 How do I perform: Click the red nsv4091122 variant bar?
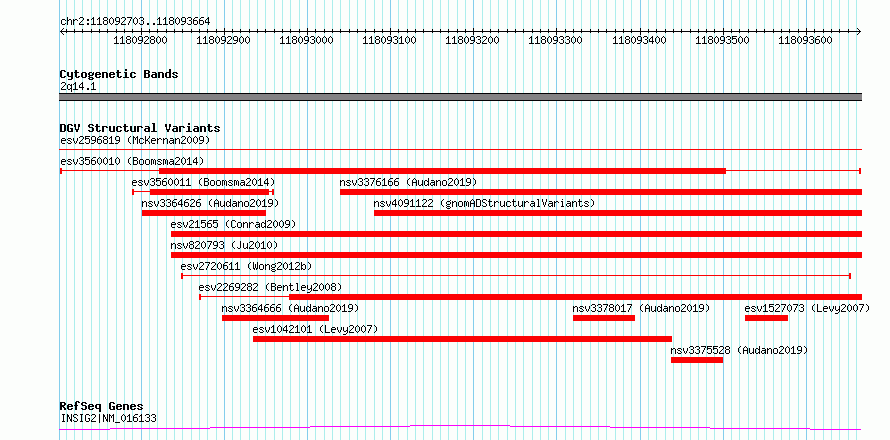(x=618, y=213)
